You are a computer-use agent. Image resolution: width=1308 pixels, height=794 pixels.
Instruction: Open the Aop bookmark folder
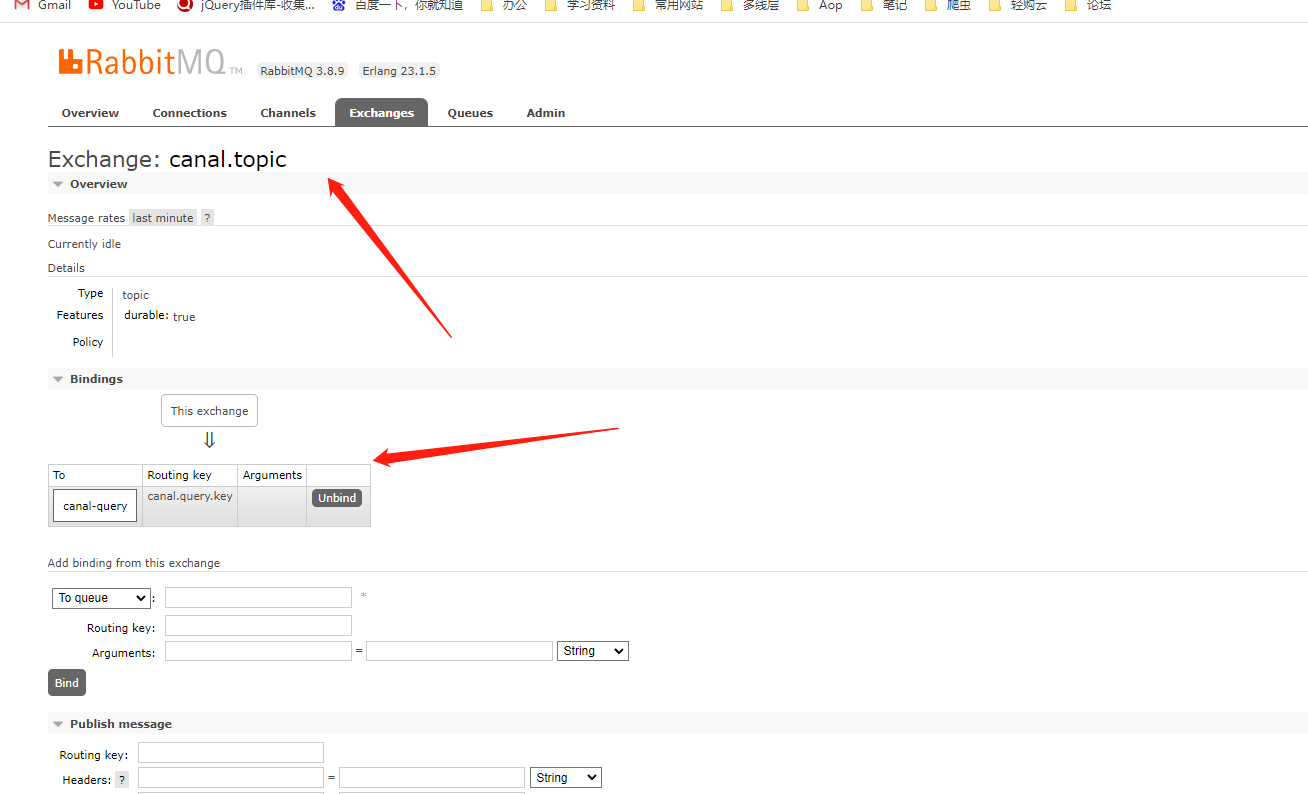pyautogui.click(x=819, y=5)
